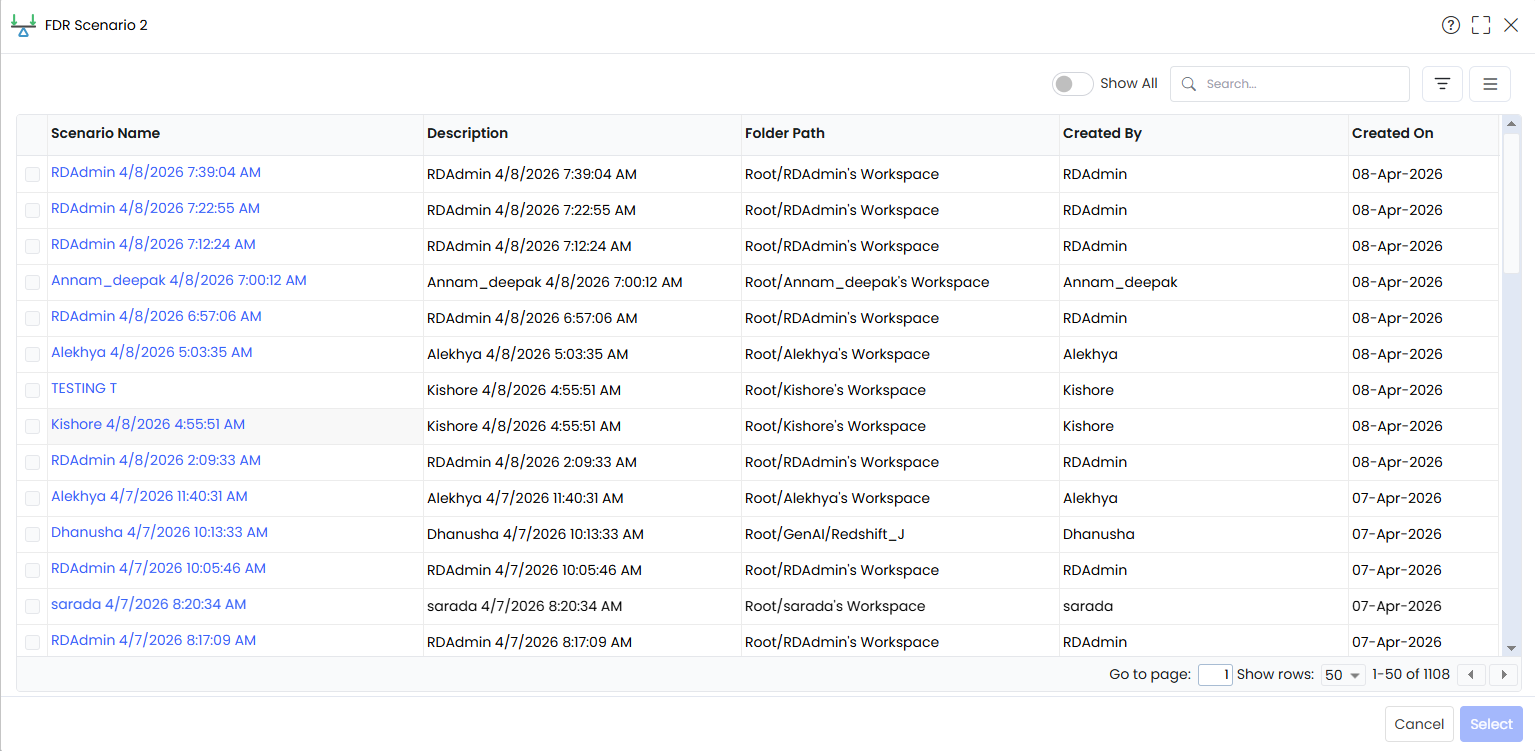Go to next page arrow
1535x751 pixels.
[x=1504, y=675]
